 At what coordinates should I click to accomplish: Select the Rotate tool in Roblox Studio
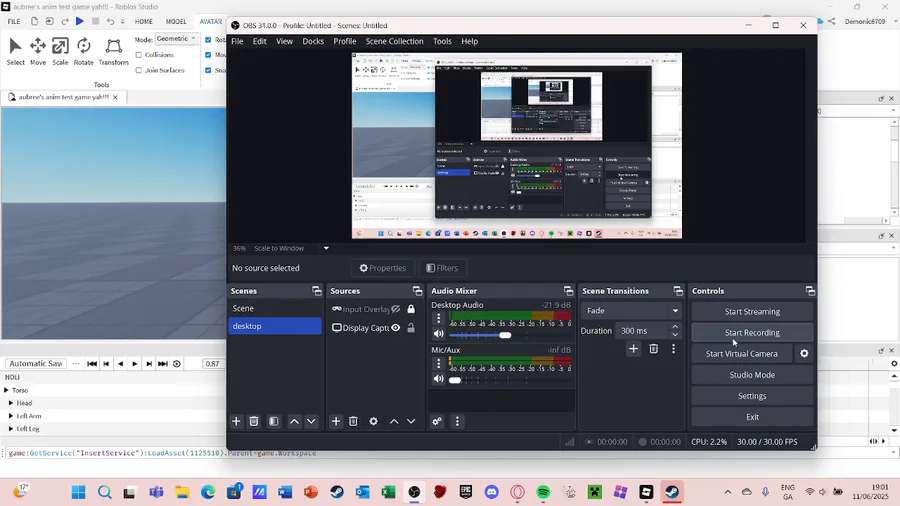pyautogui.click(x=83, y=51)
